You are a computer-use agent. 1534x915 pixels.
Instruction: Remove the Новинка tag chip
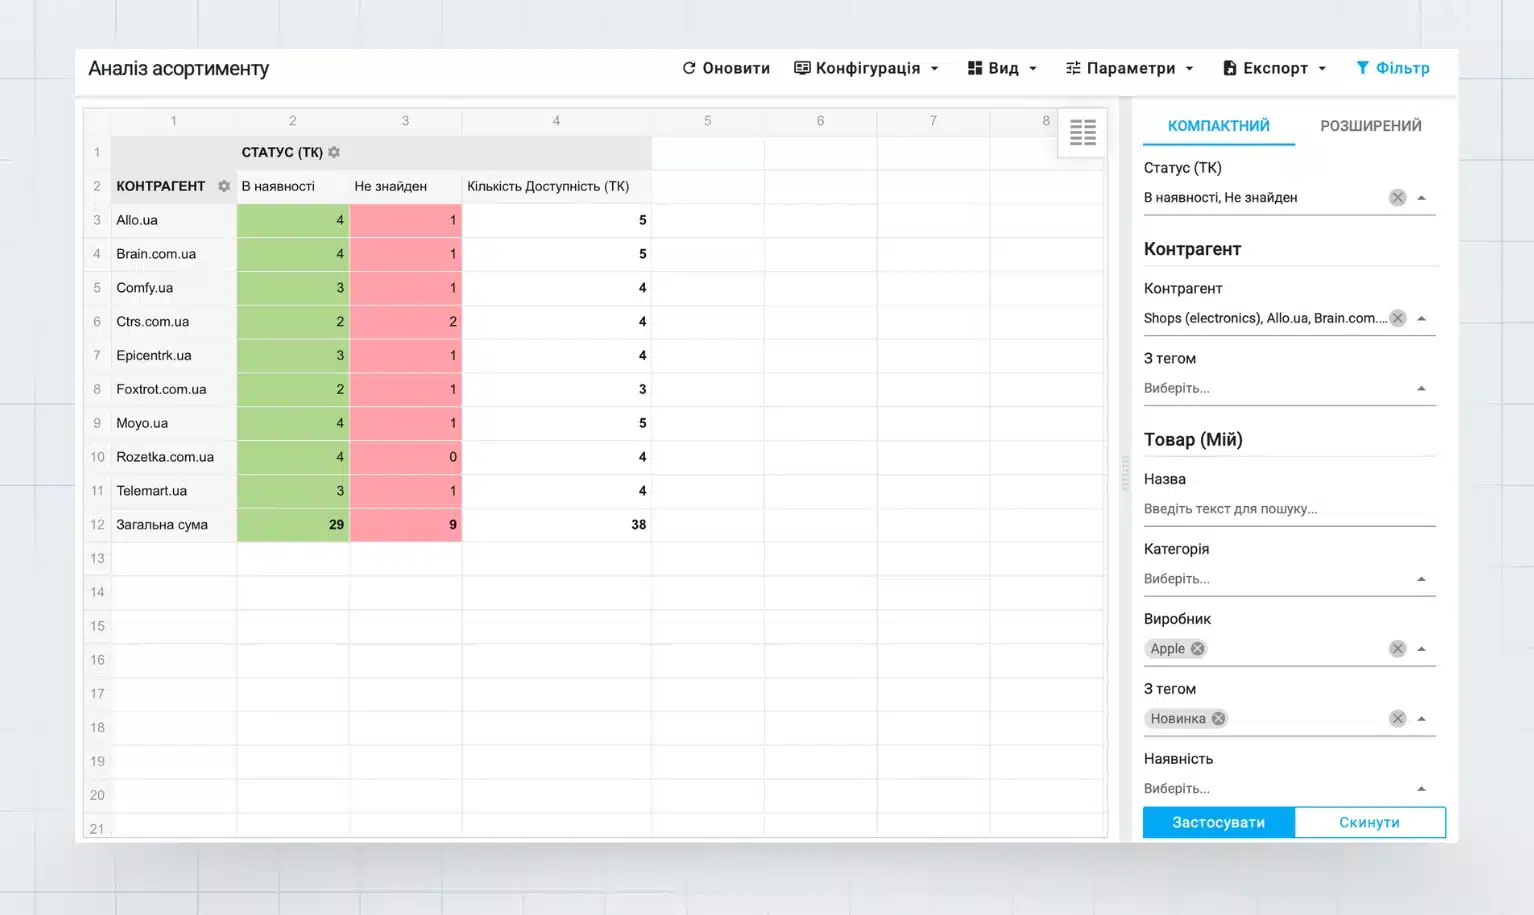point(1218,719)
